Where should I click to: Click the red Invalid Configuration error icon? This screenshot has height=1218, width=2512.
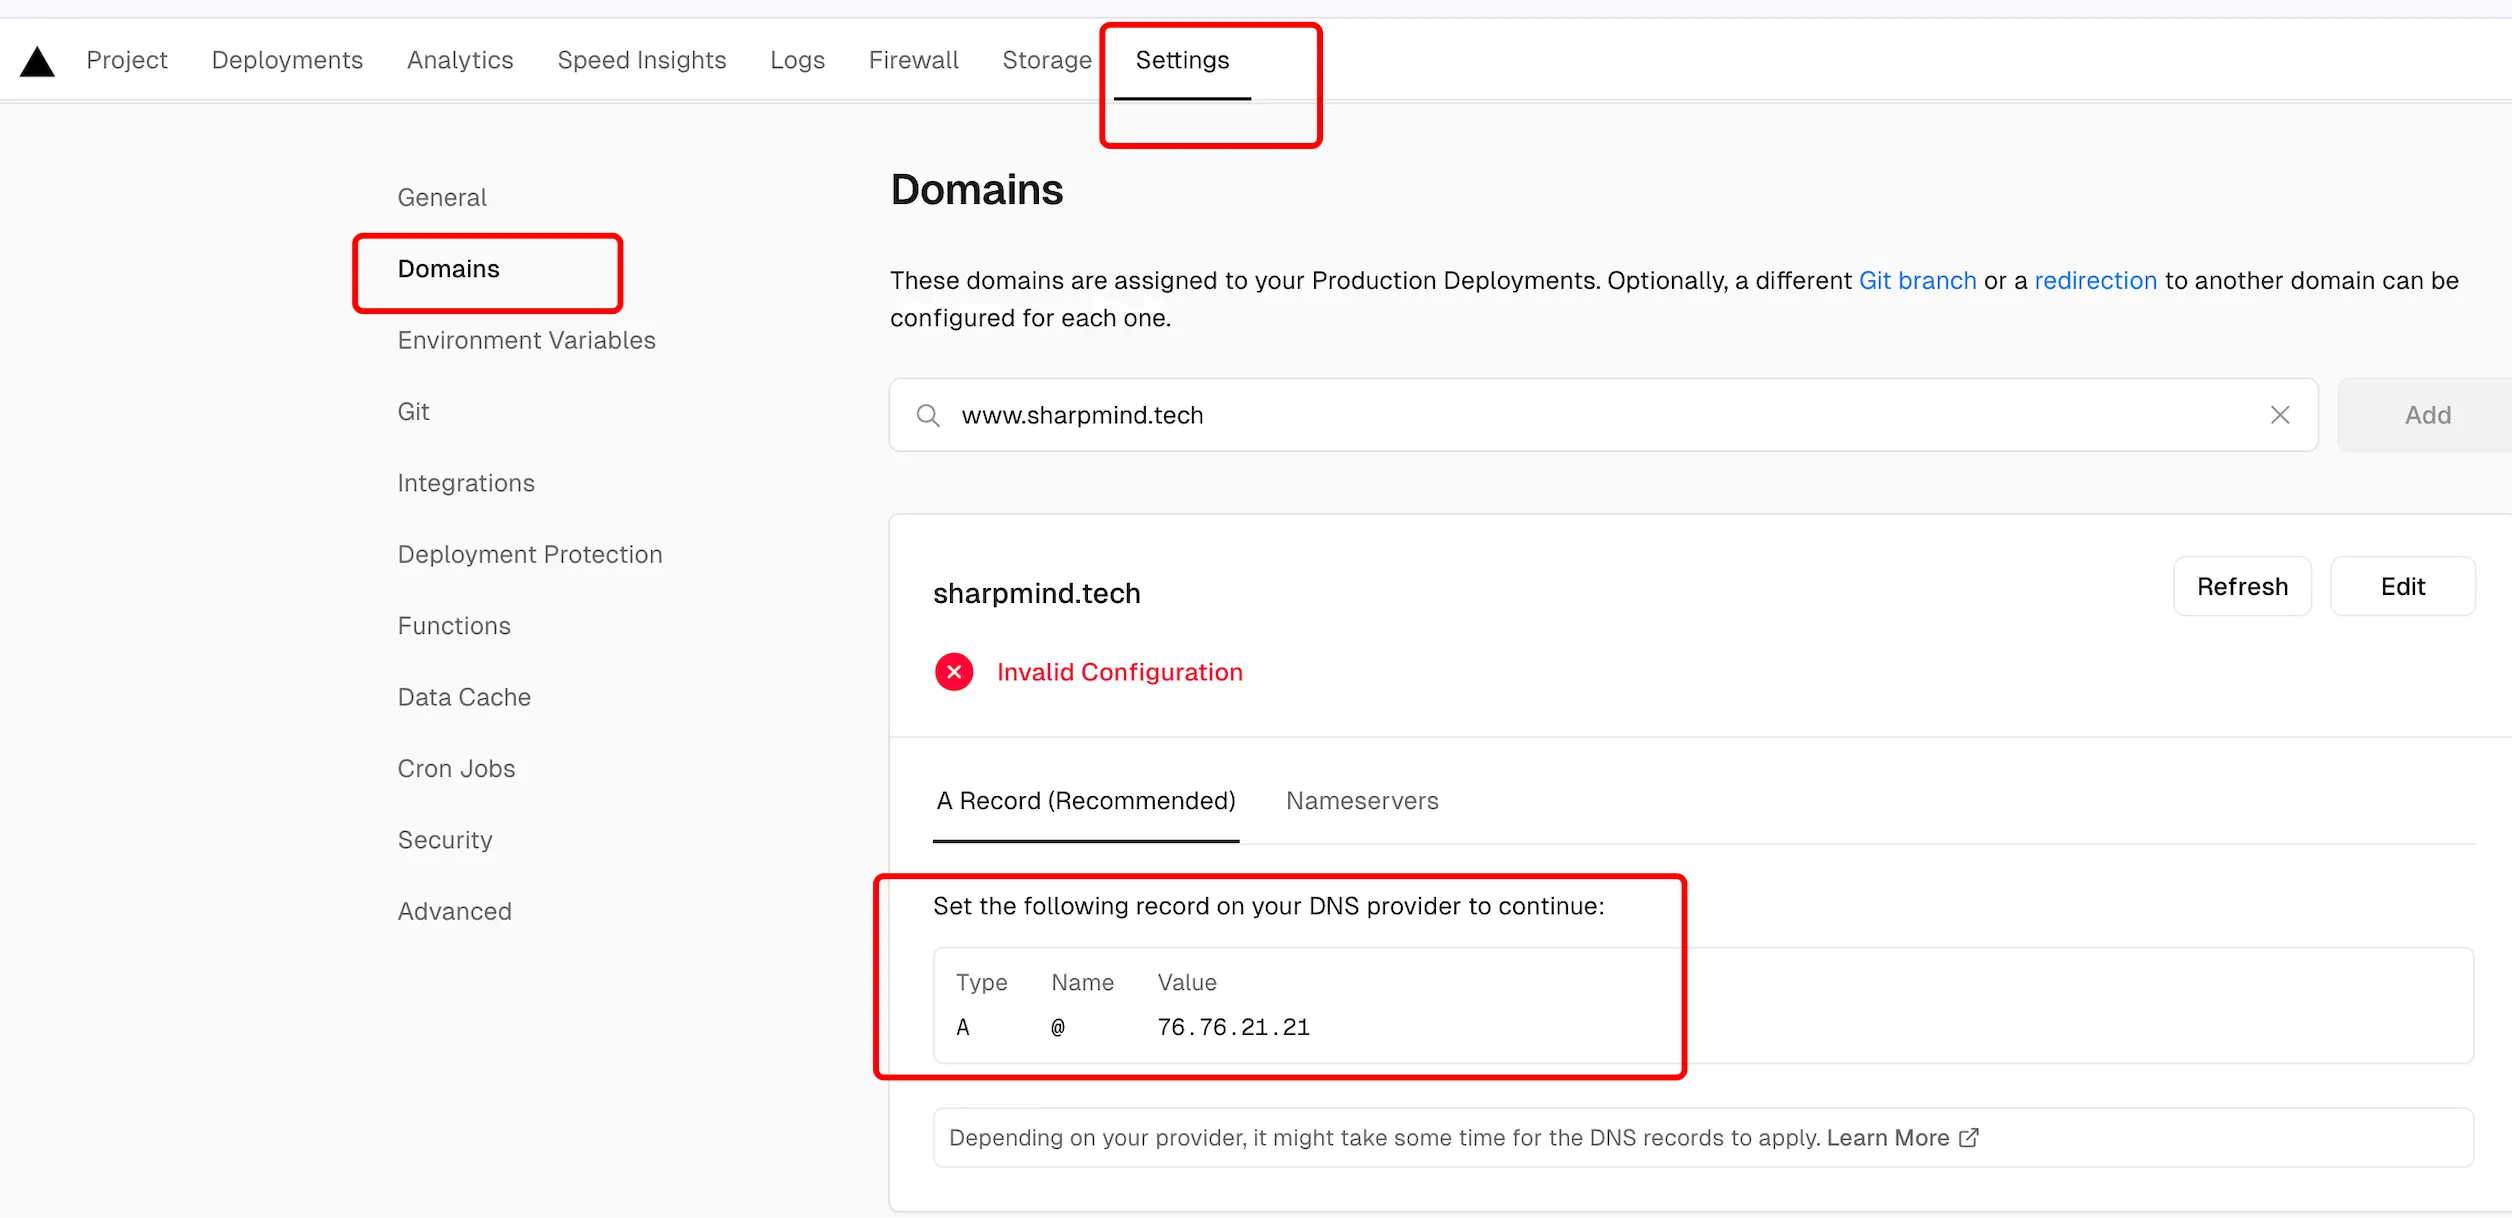pos(954,672)
